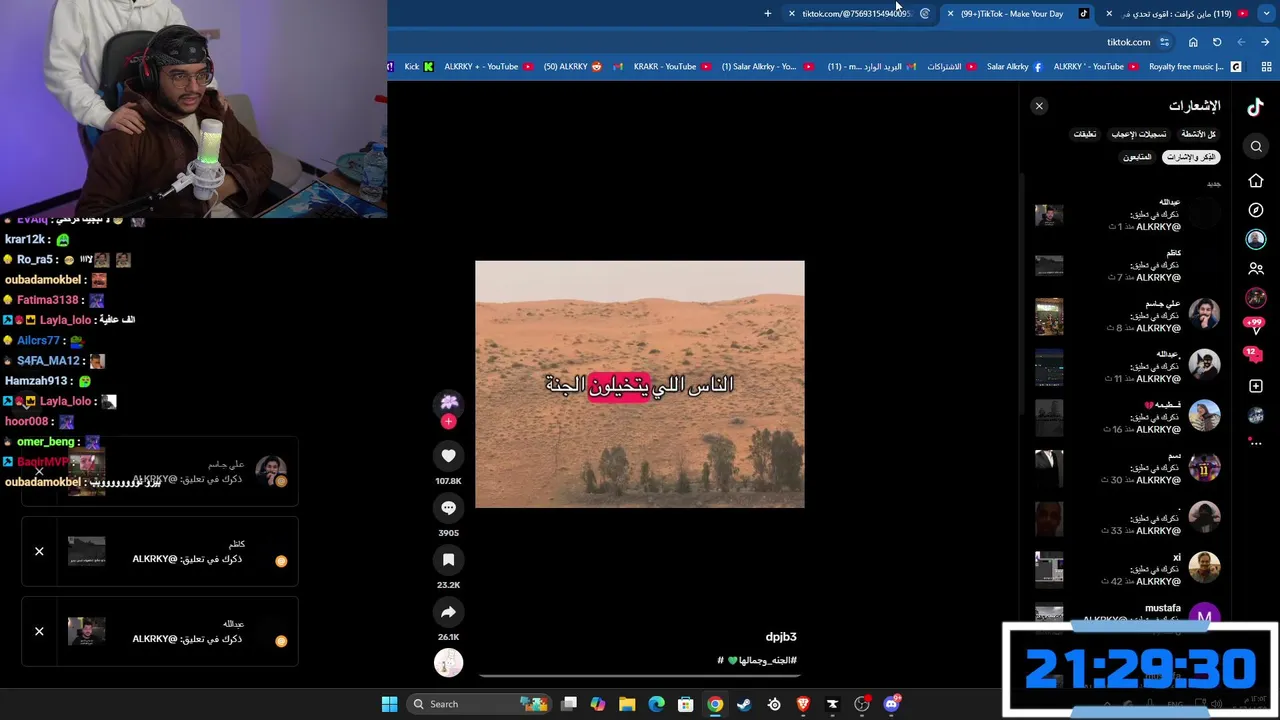Click the Windows Start button
This screenshot has height=720, width=1280.
pos(389,704)
